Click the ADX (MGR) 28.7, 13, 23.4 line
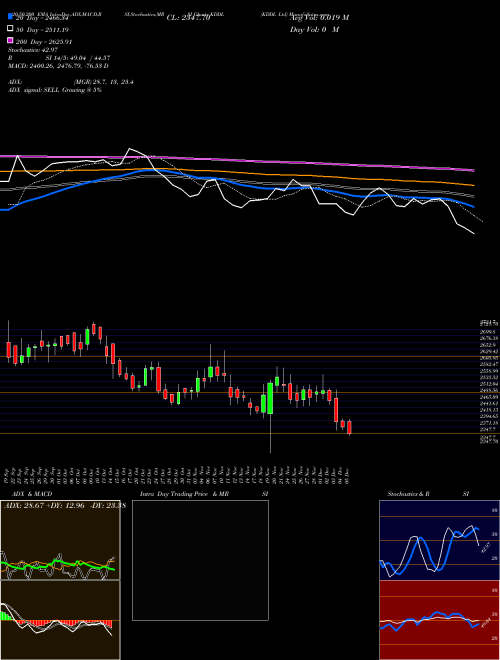Viewport: 500px width, 660px height. click(71, 82)
